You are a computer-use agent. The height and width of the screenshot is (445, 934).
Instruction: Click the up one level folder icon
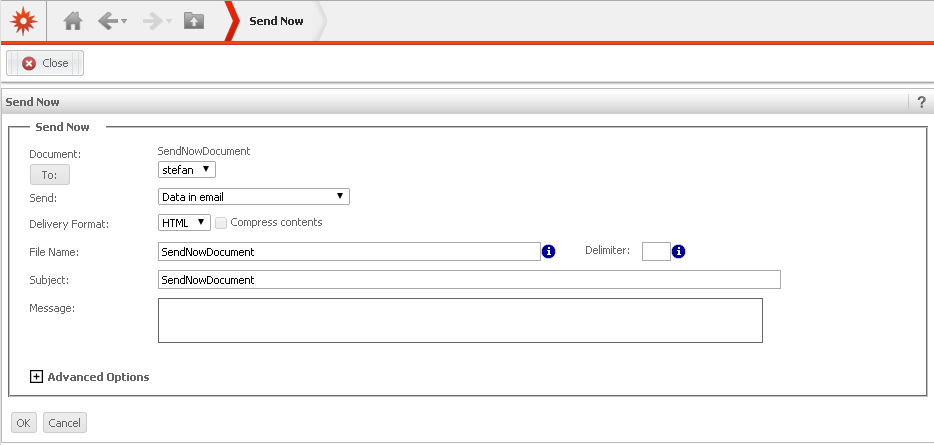(x=194, y=21)
